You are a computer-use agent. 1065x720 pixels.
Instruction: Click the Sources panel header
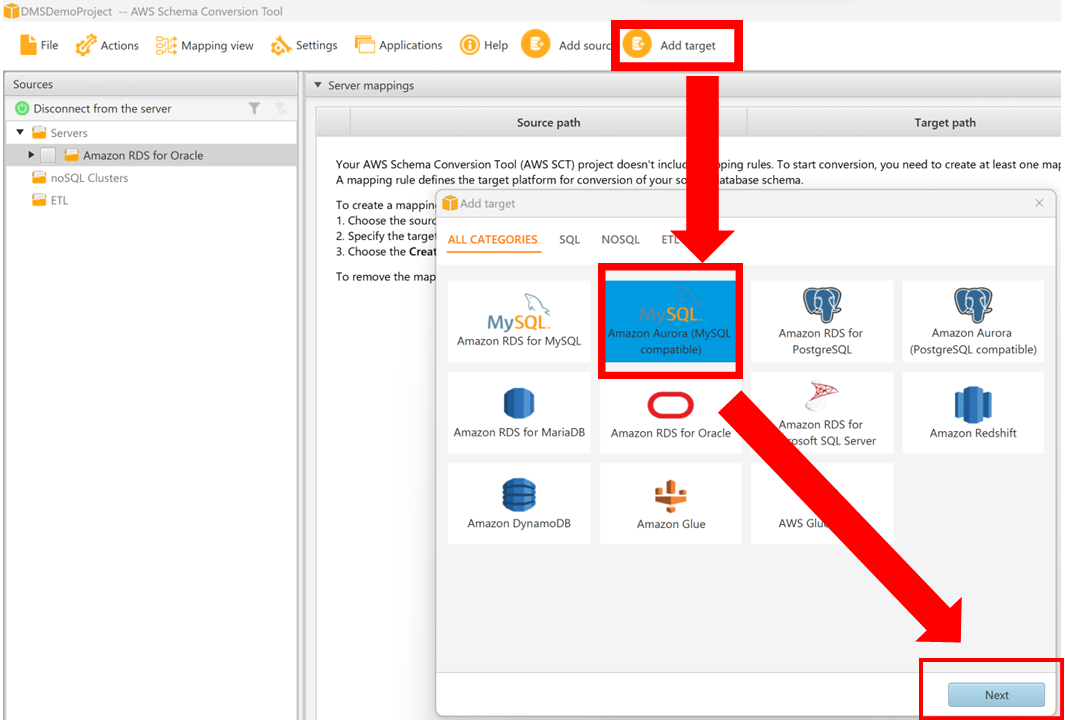tap(150, 84)
